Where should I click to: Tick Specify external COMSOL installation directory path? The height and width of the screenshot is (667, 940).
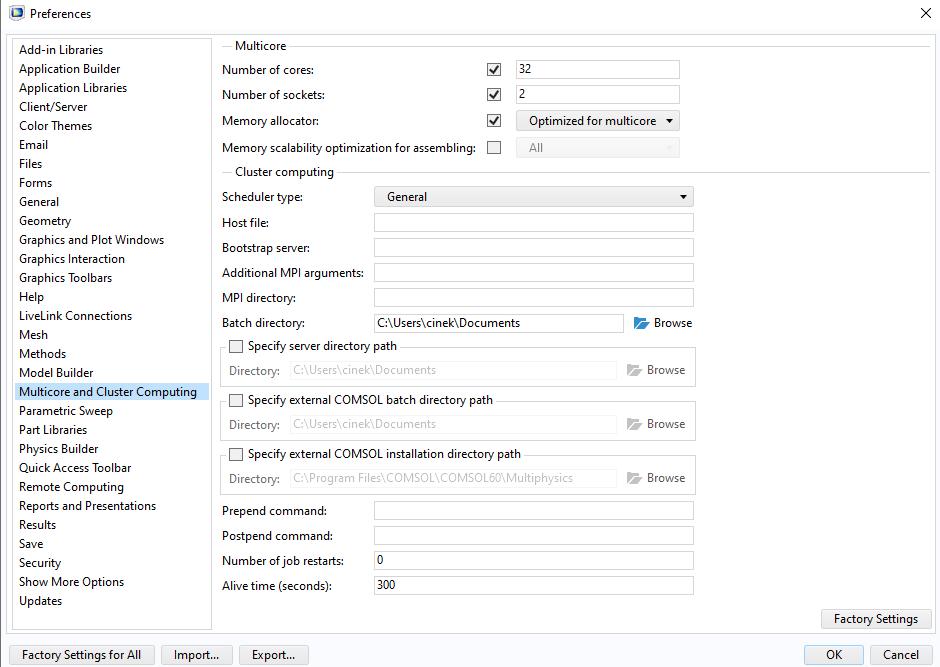(236, 454)
